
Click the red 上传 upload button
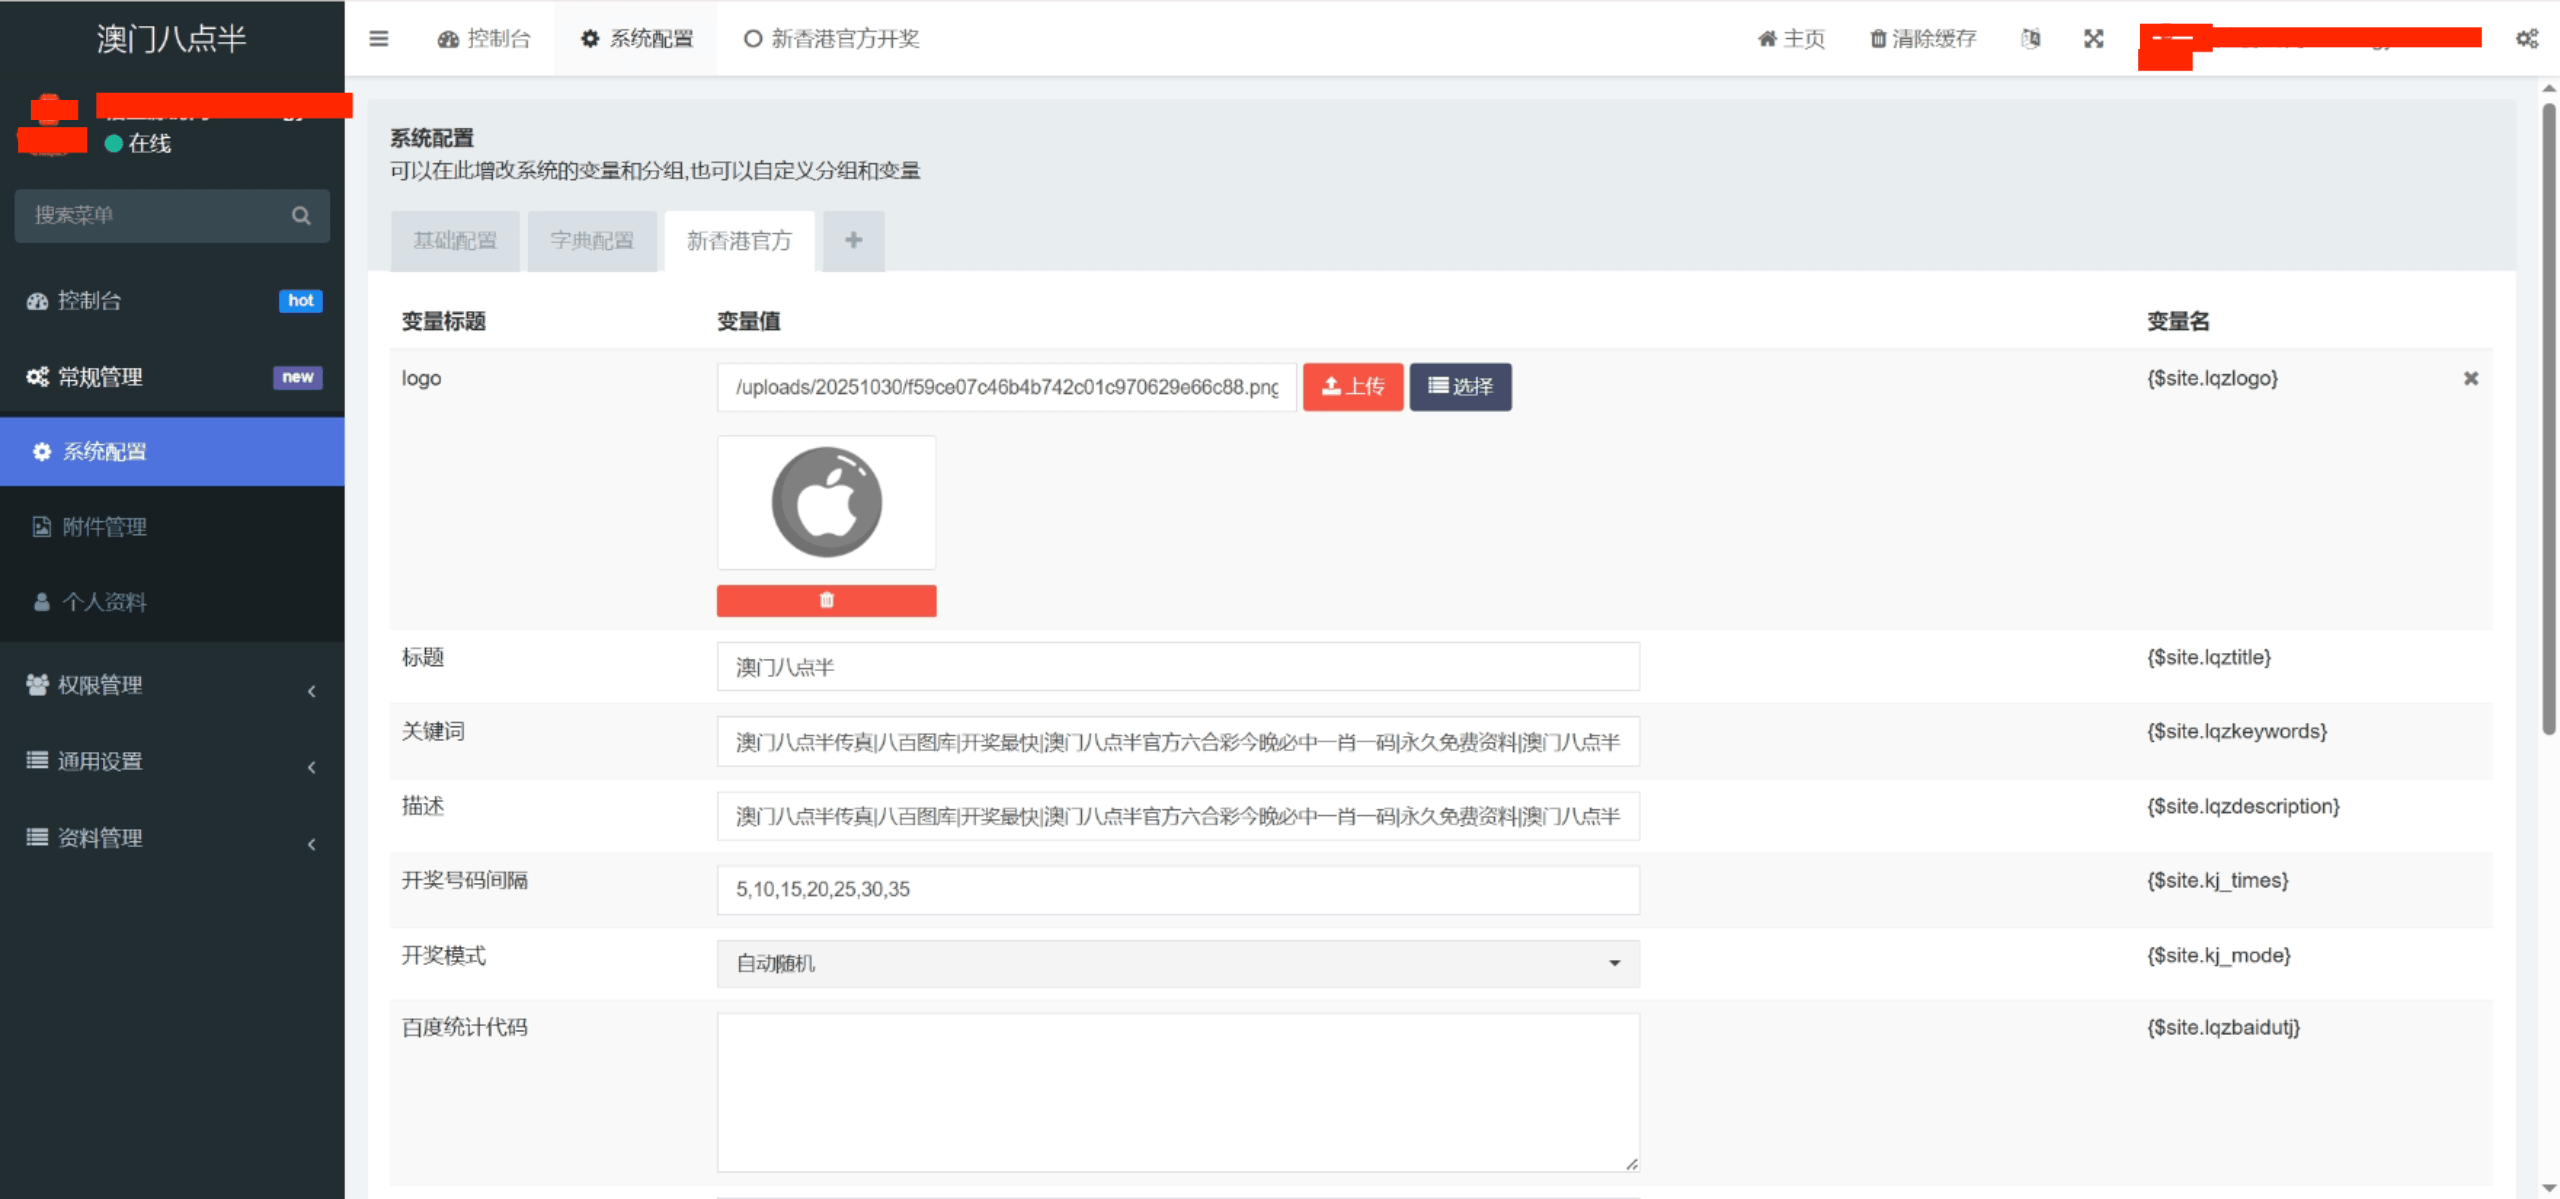pyautogui.click(x=1352, y=386)
